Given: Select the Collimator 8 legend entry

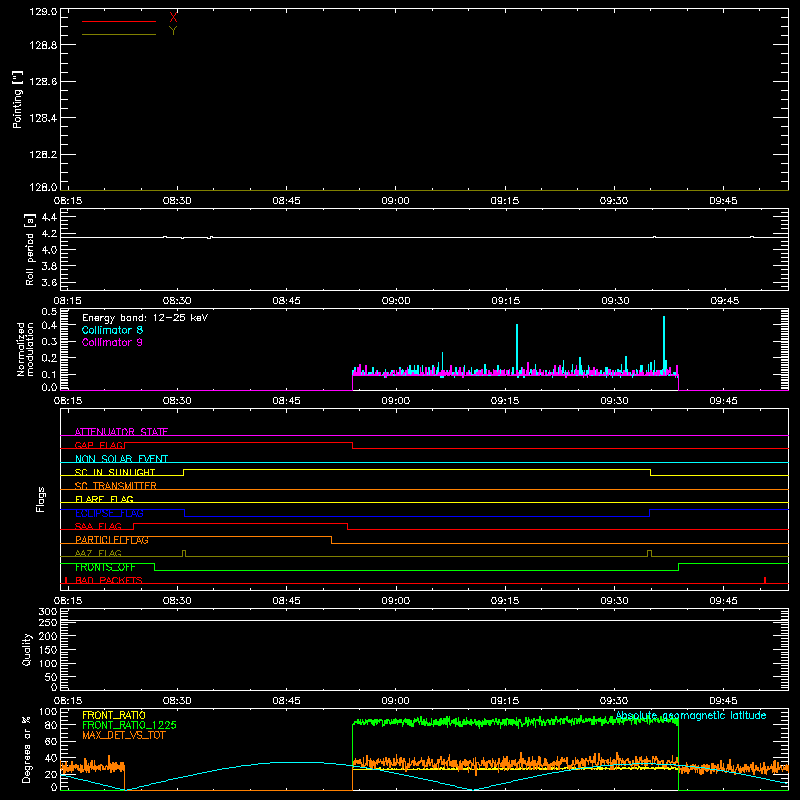Looking at the screenshot, I should (112, 330).
